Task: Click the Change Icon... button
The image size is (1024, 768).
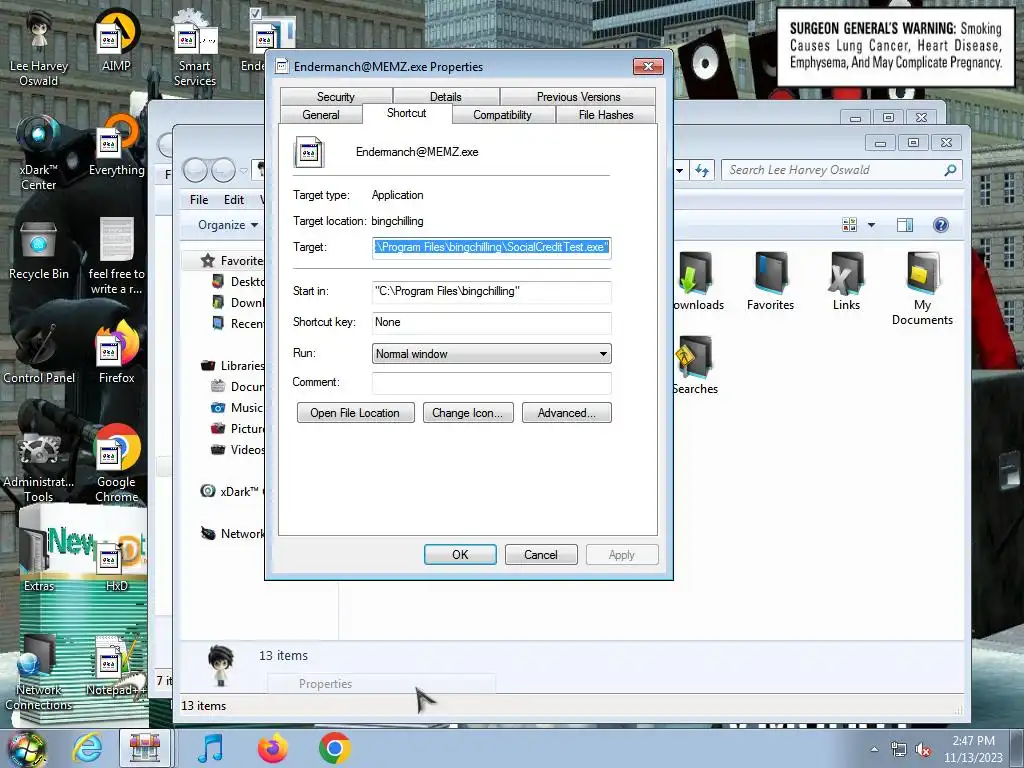Action: [x=468, y=413]
